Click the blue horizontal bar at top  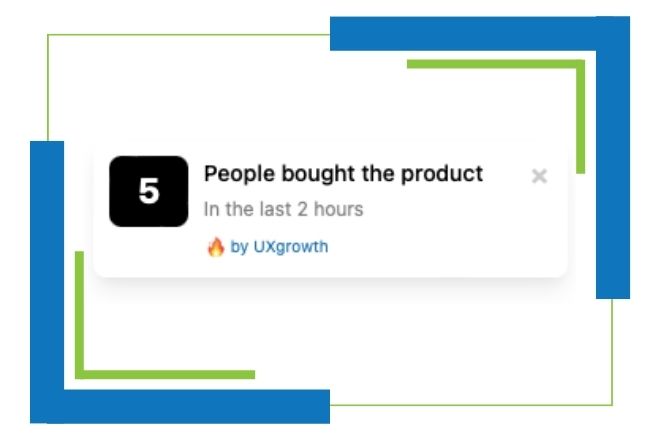[x=463, y=34]
